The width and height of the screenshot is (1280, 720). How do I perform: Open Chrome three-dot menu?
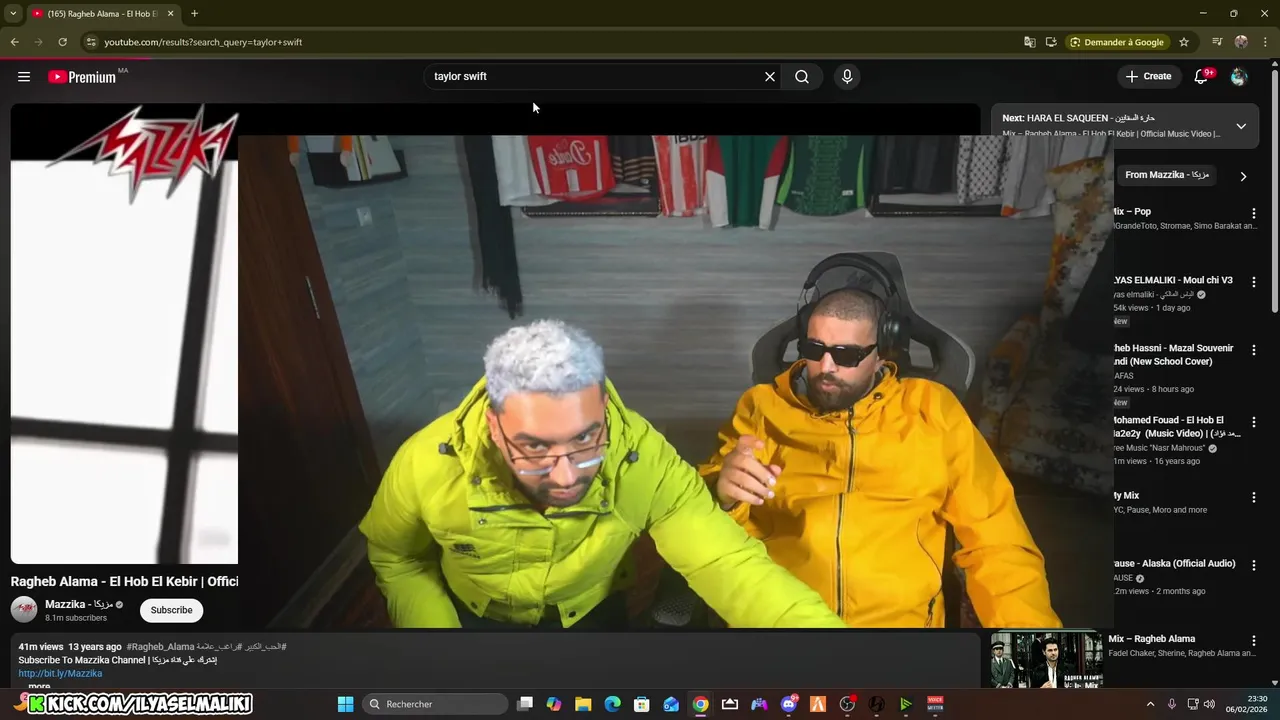coord(1265,42)
